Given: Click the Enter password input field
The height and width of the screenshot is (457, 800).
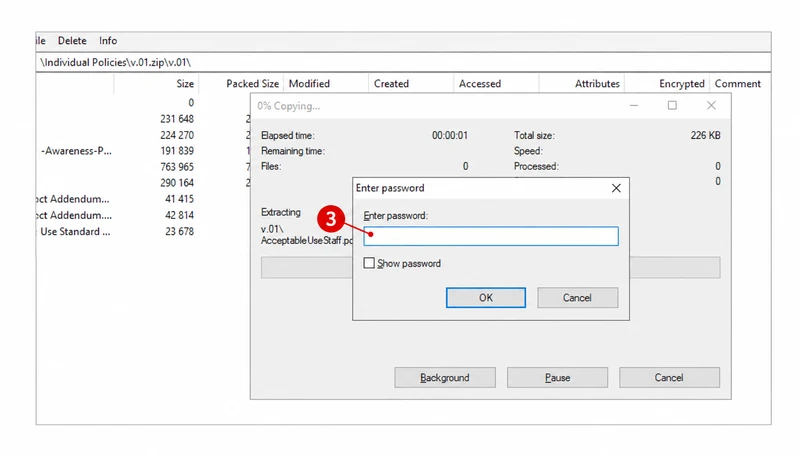Looking at the screenshot, I should click(491, 236).
